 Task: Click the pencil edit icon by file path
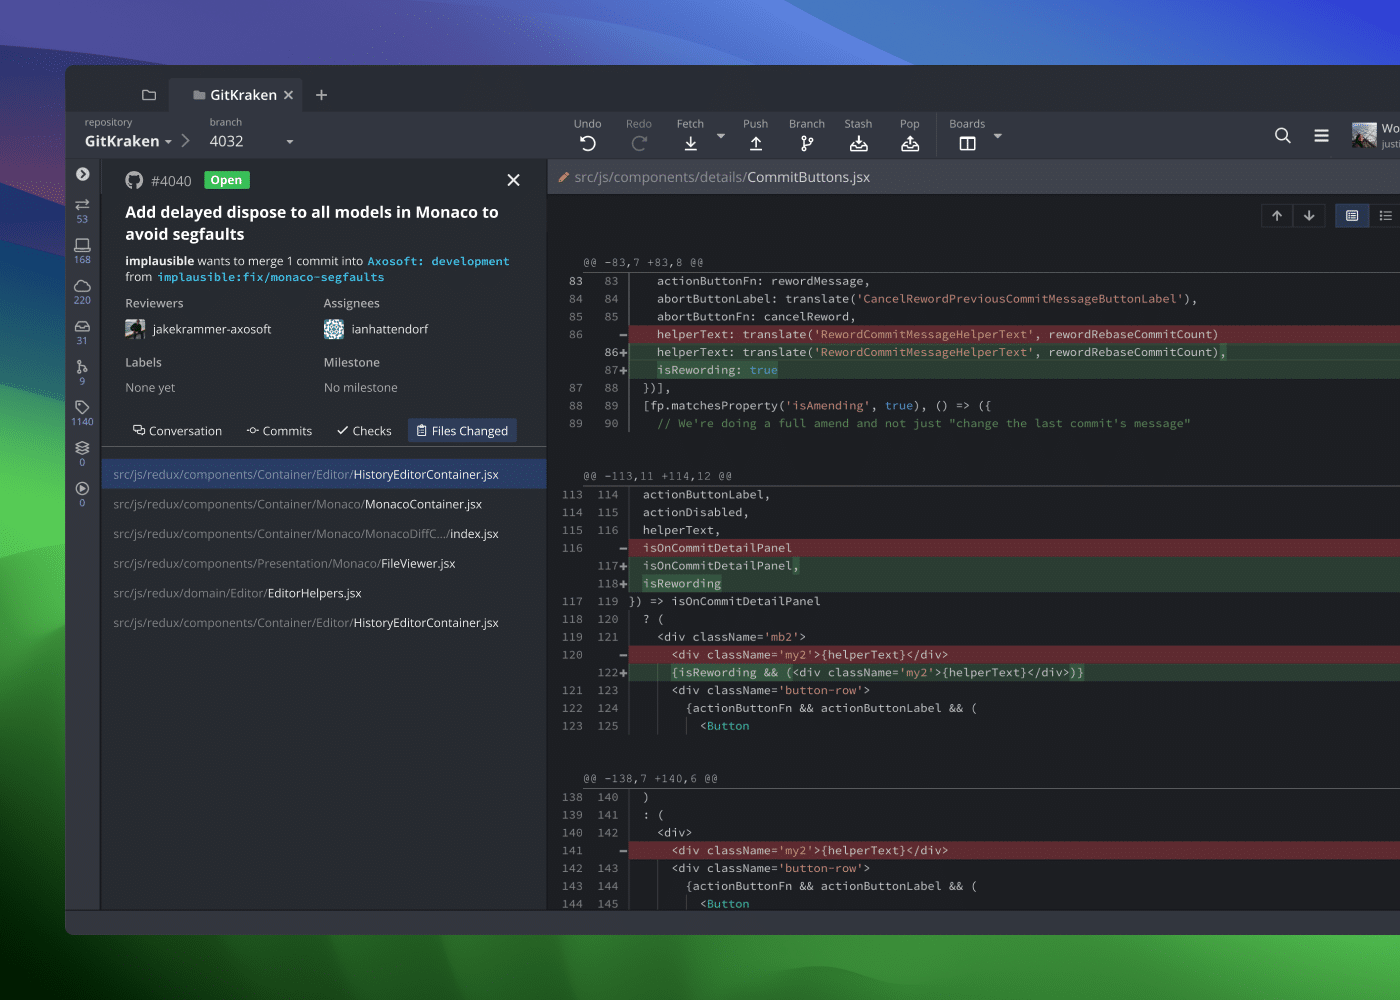564,177
